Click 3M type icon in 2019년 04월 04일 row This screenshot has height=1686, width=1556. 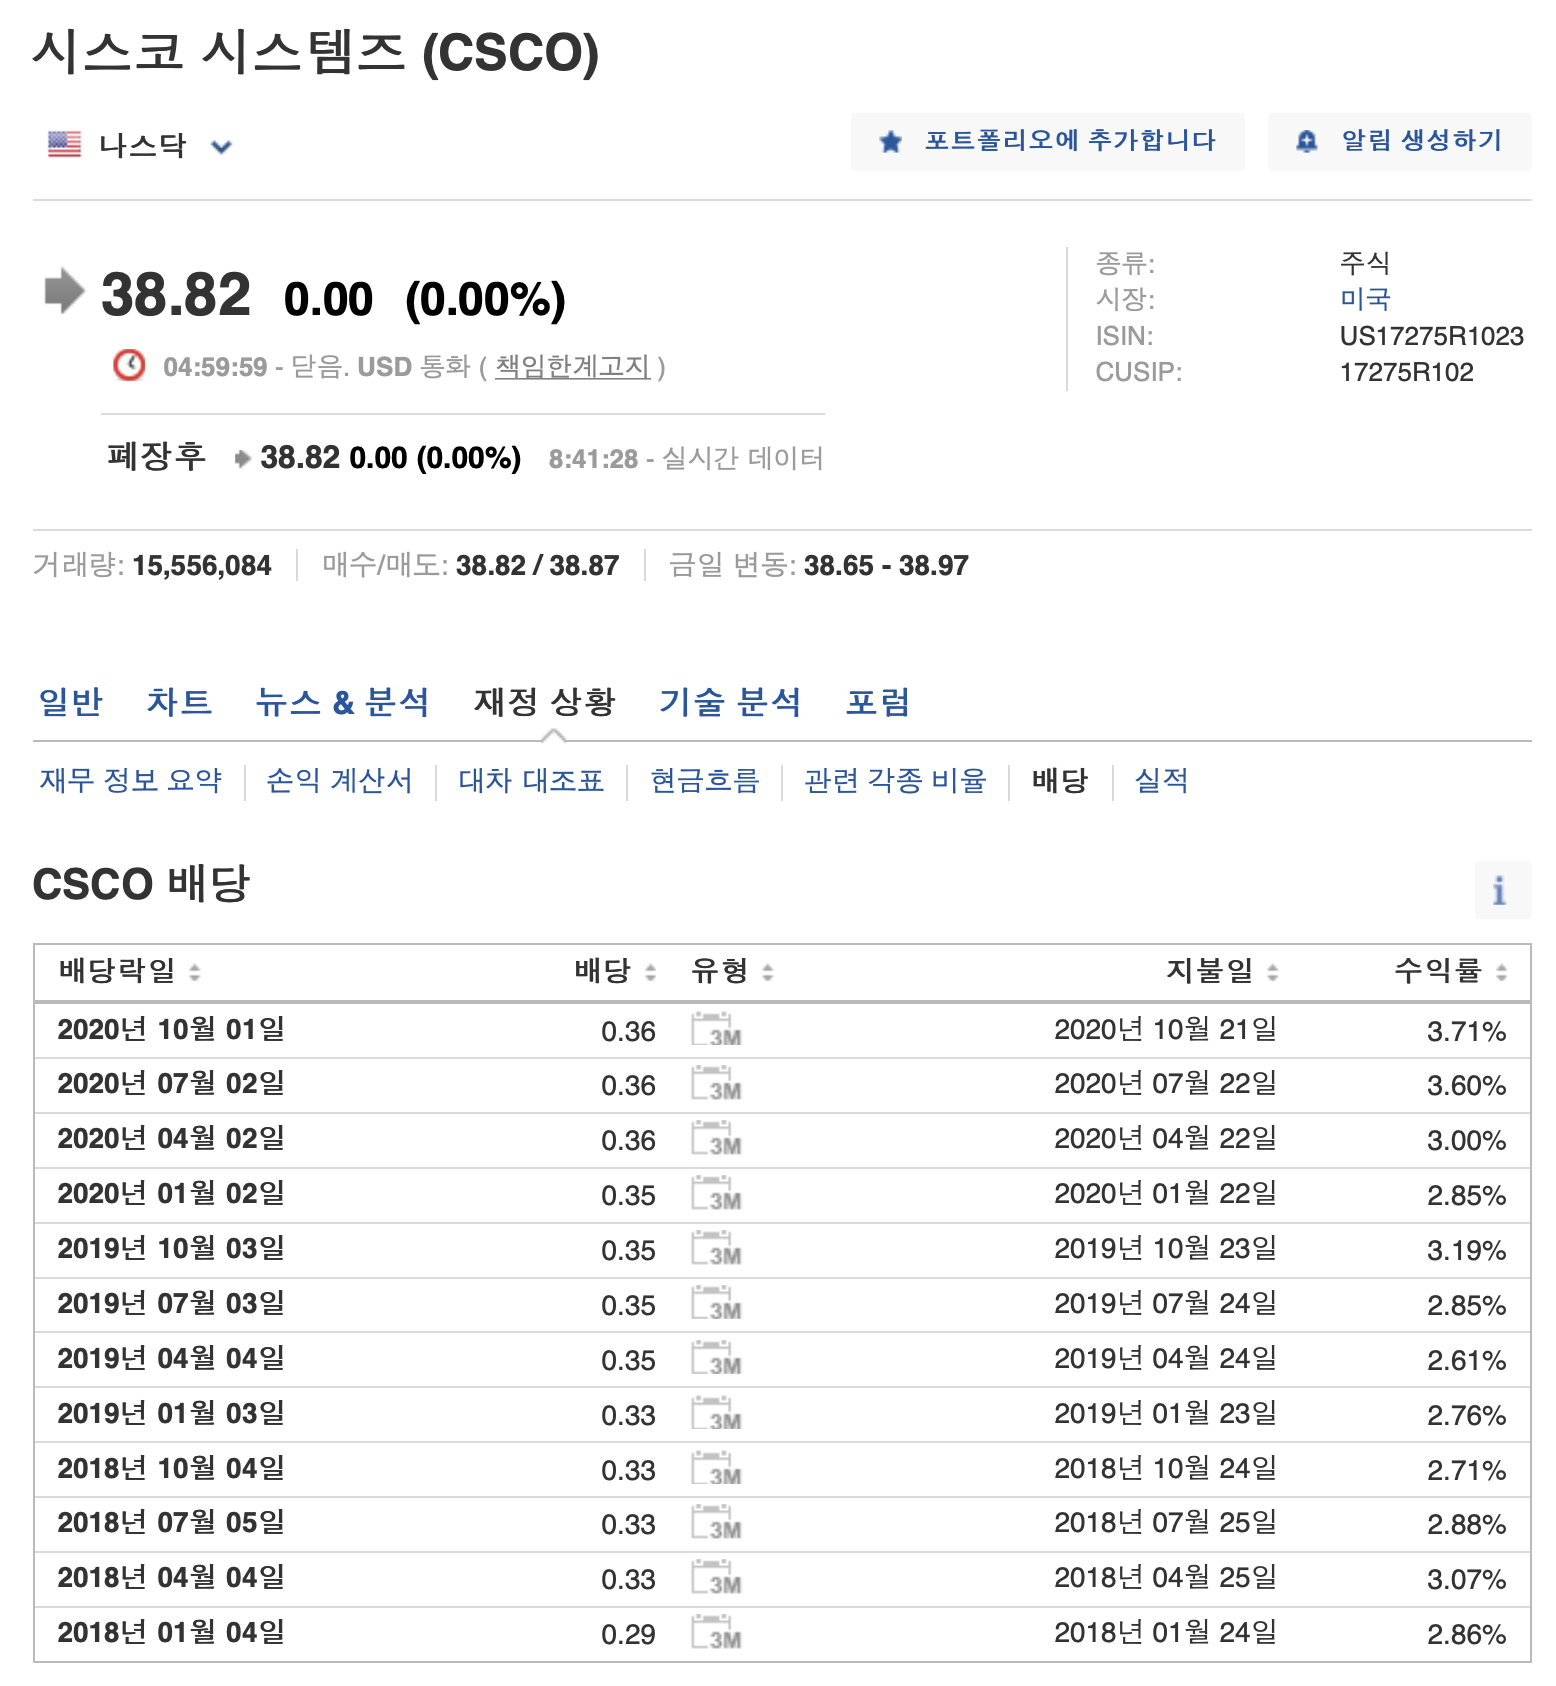coord(716,1360)
